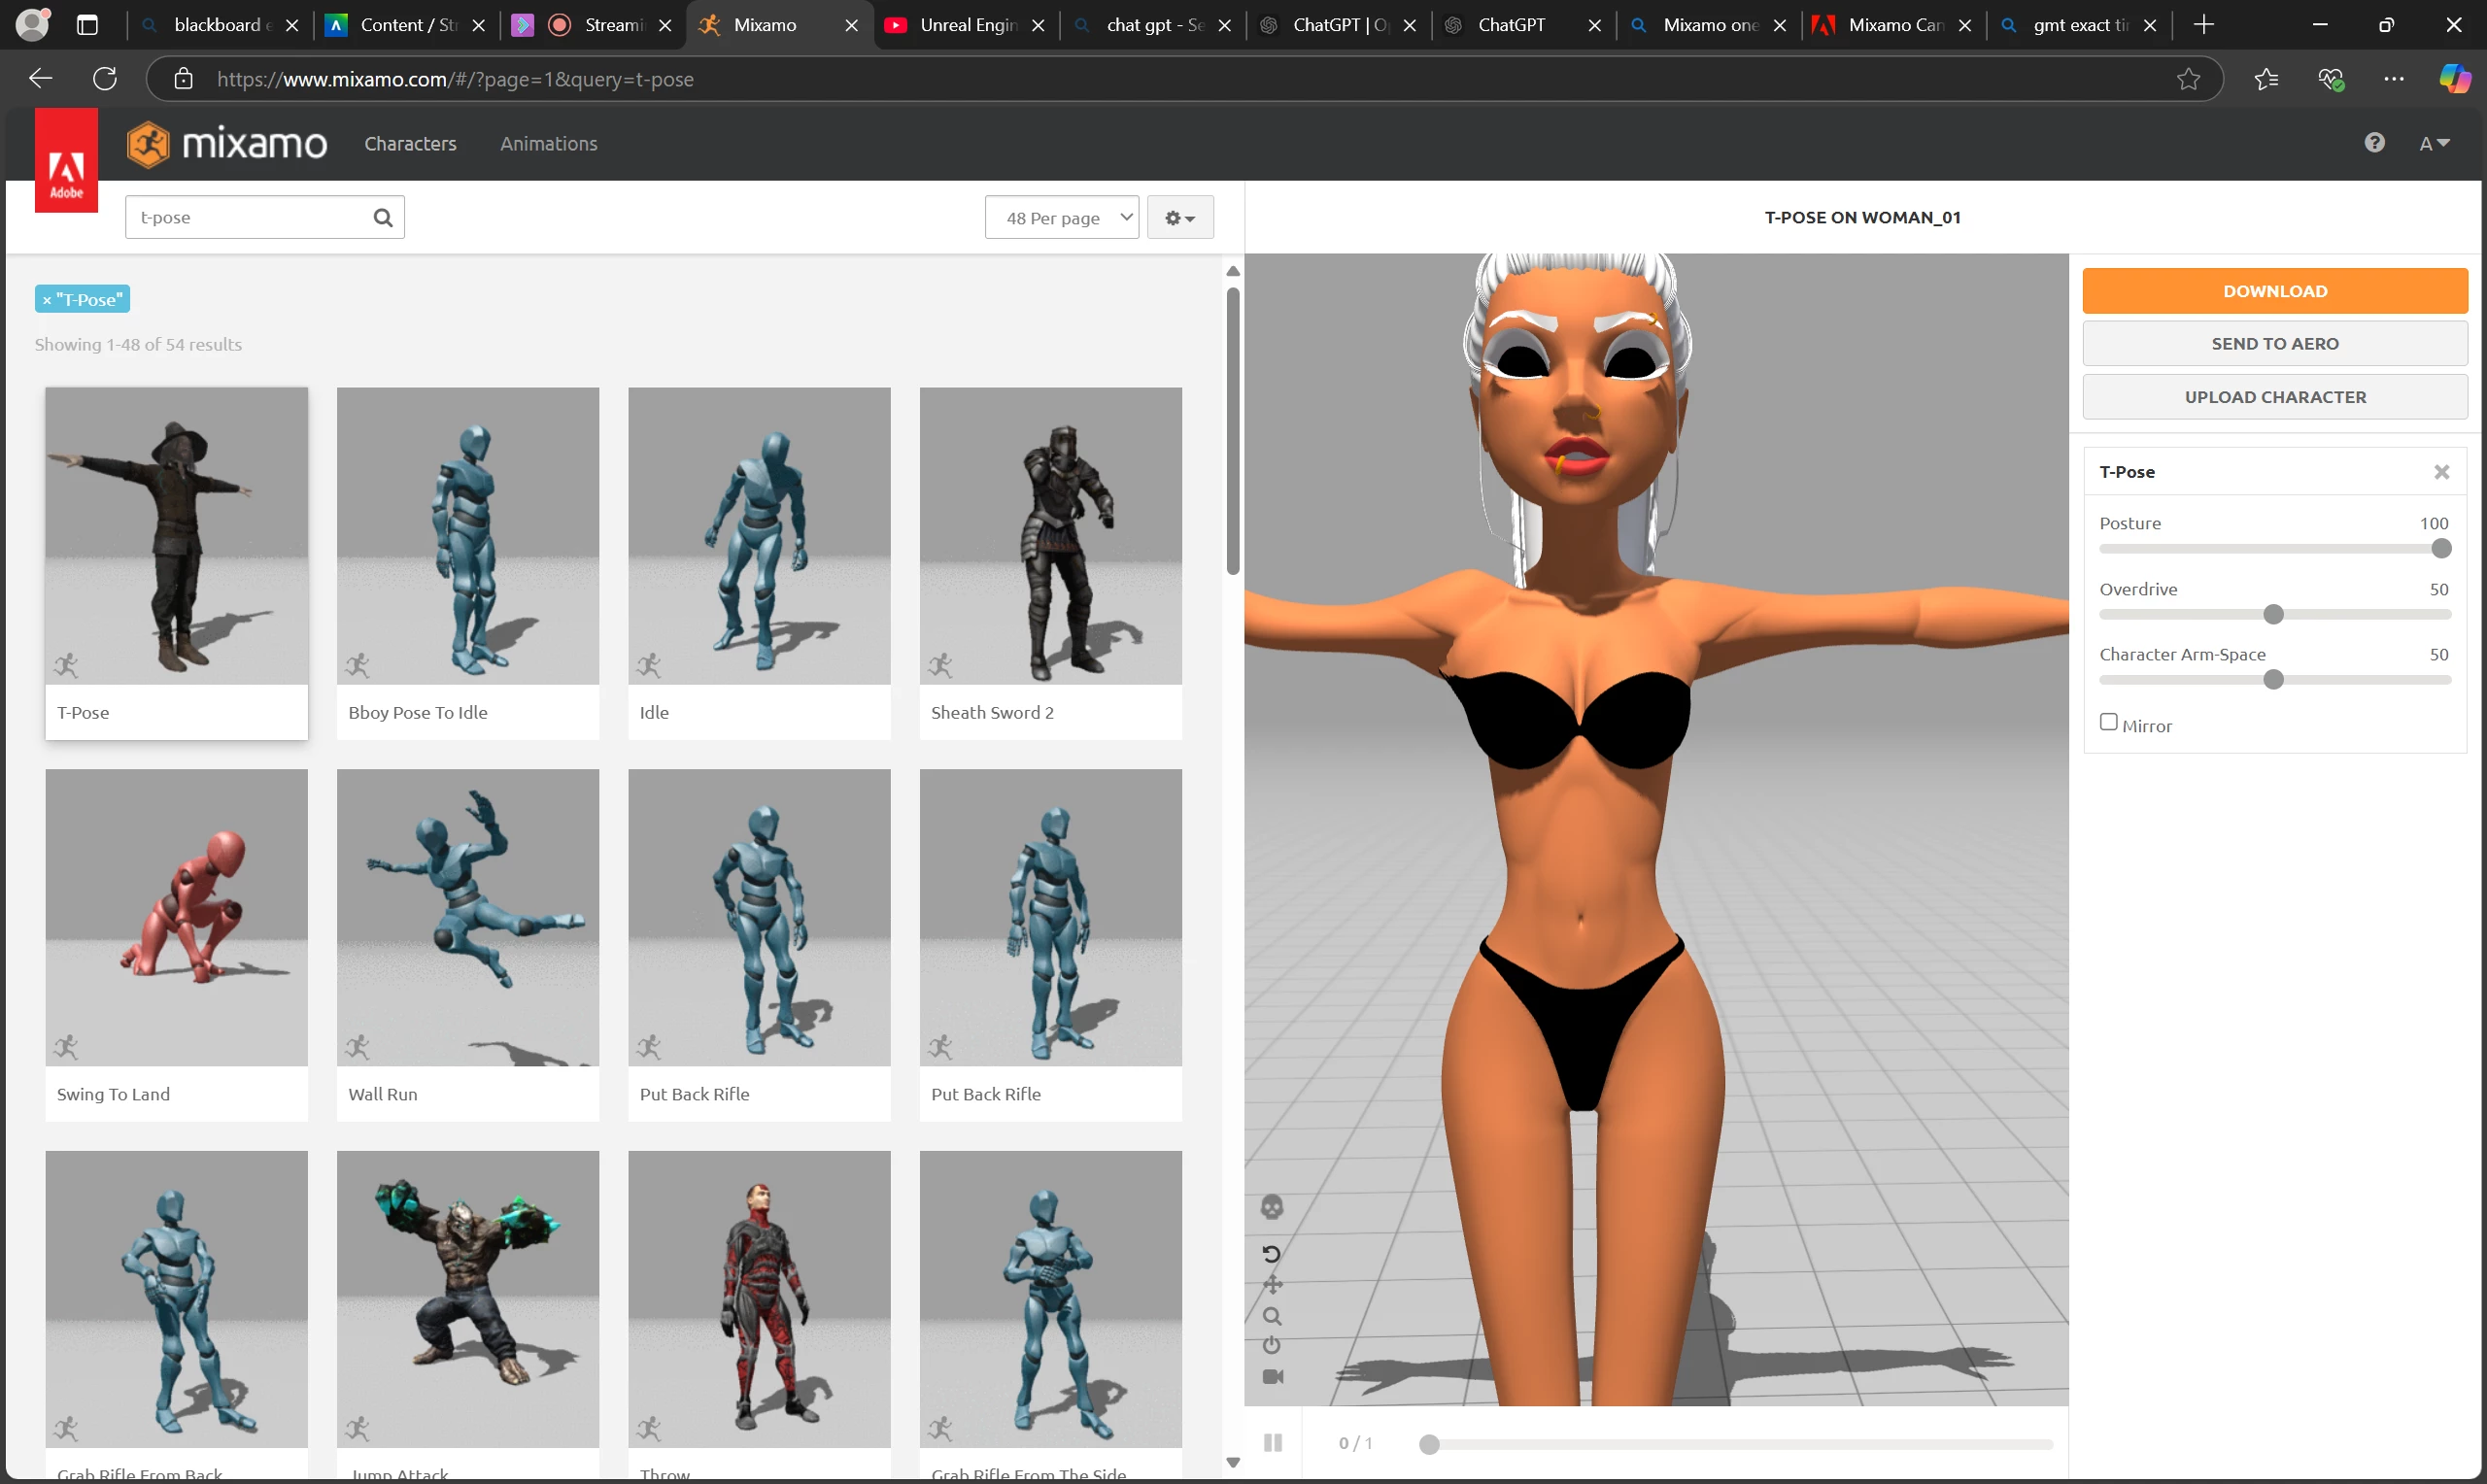Click the rotate camera icon in viewer

point(1271,1253)
